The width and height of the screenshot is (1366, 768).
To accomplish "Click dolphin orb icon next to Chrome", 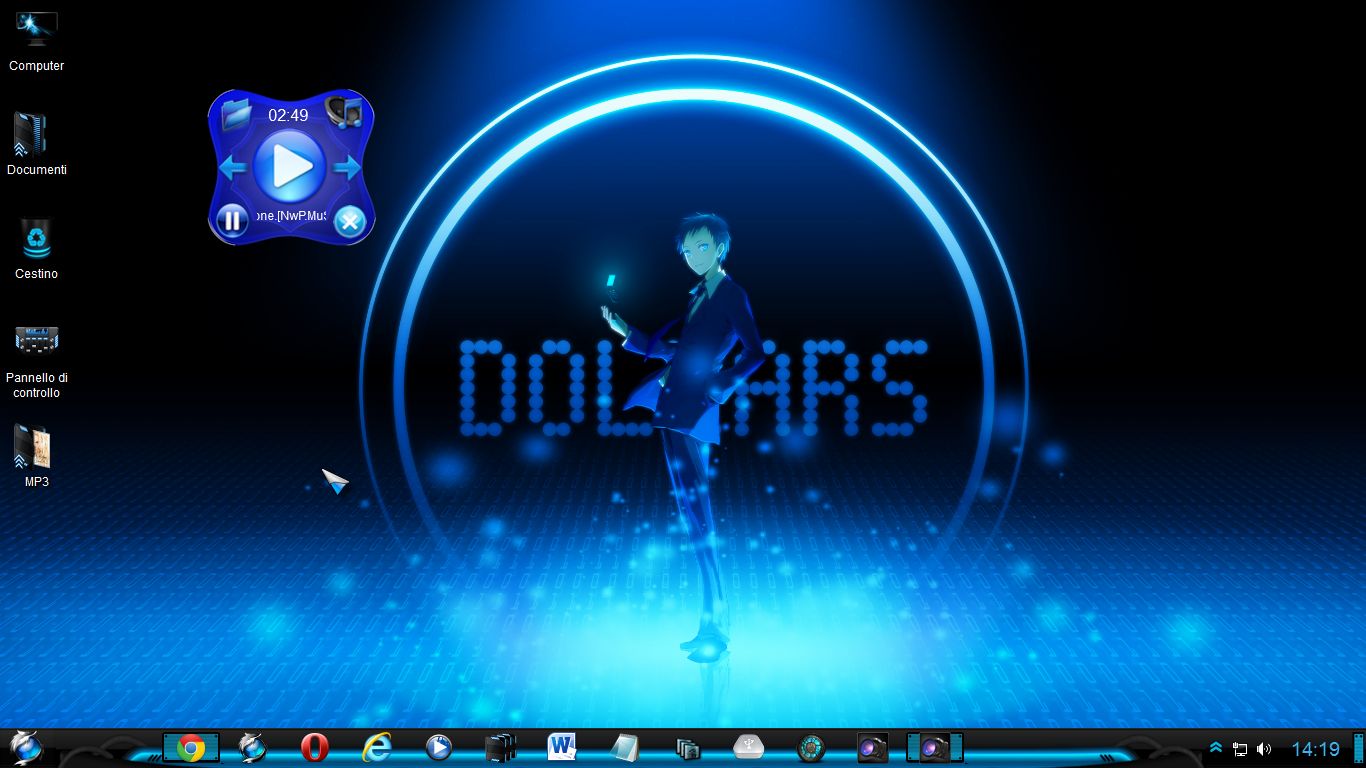I will (x=252, y=747).
